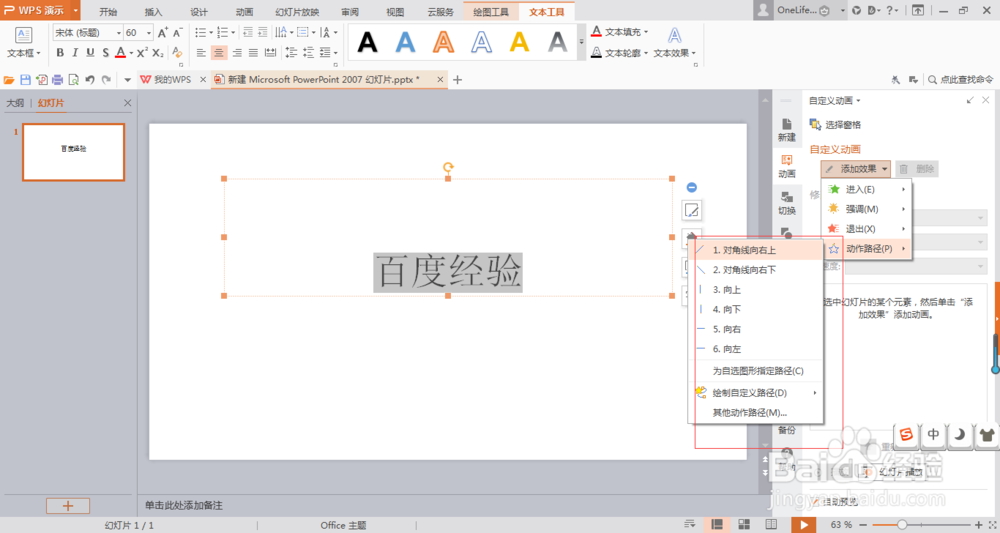Toggle moon icon on Sogou bar
Viewport: 1000px width, 533px height.
tap(960, 434)
